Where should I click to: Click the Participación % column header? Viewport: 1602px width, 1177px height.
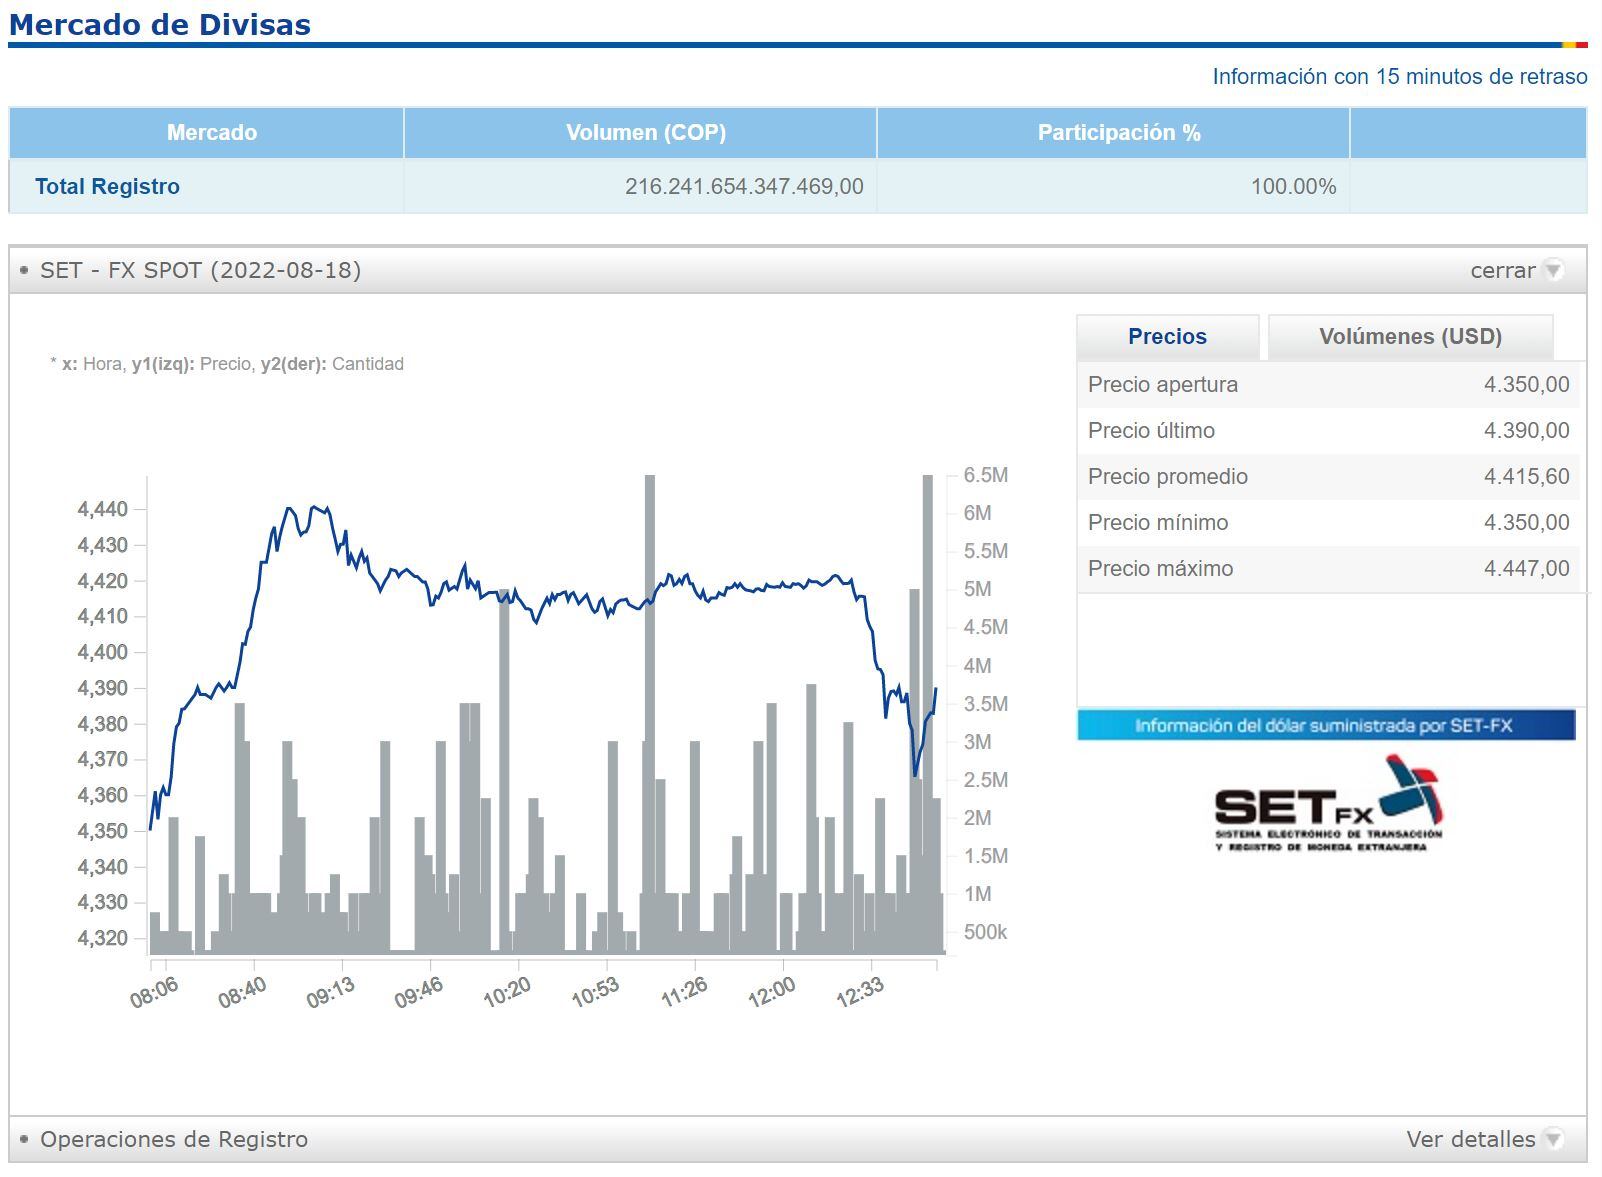click(x=1118, y=133)
